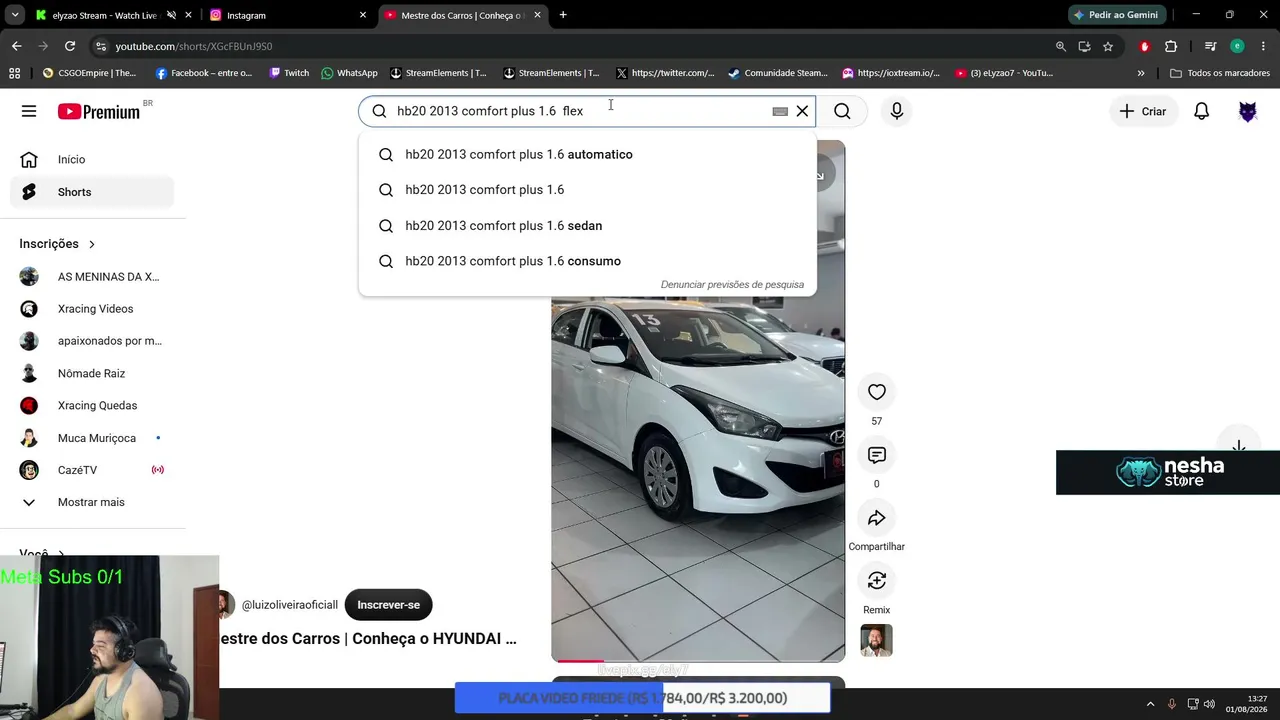Open the YouTube account avatar menu

pos(1248,111)
